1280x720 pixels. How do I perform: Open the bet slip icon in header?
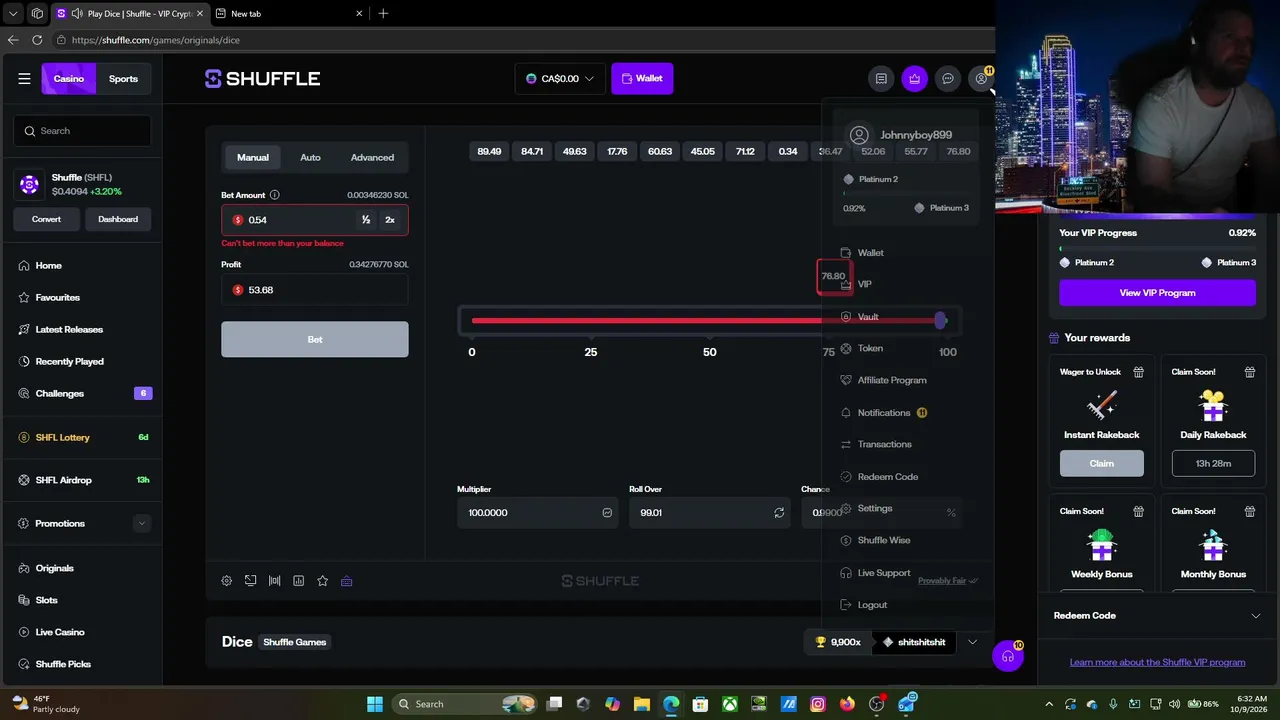tap(881, 79)
